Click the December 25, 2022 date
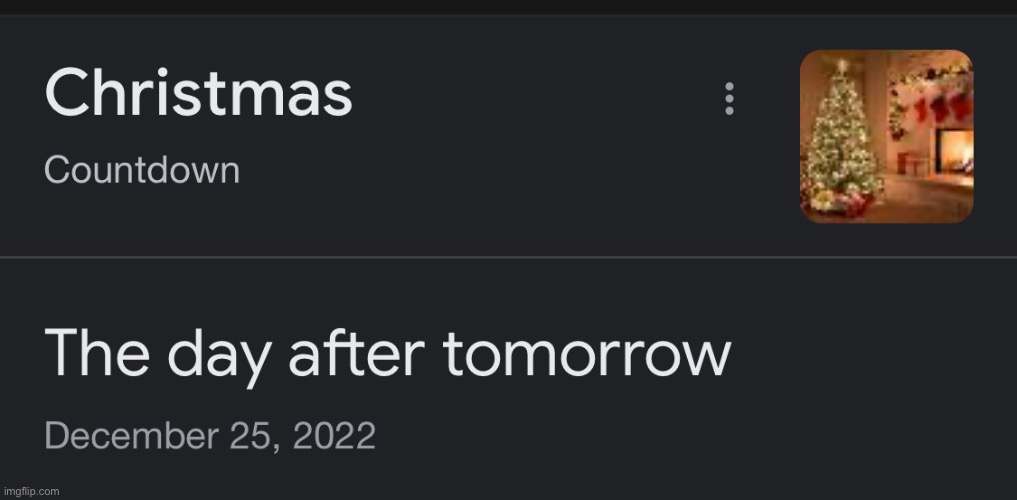Screen dimensions: 1017x500 tap(210, 436)
